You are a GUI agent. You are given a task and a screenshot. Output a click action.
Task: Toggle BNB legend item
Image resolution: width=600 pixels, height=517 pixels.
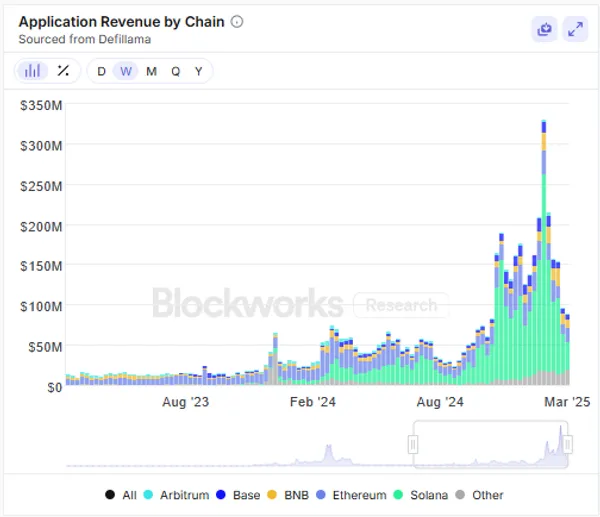289,495
